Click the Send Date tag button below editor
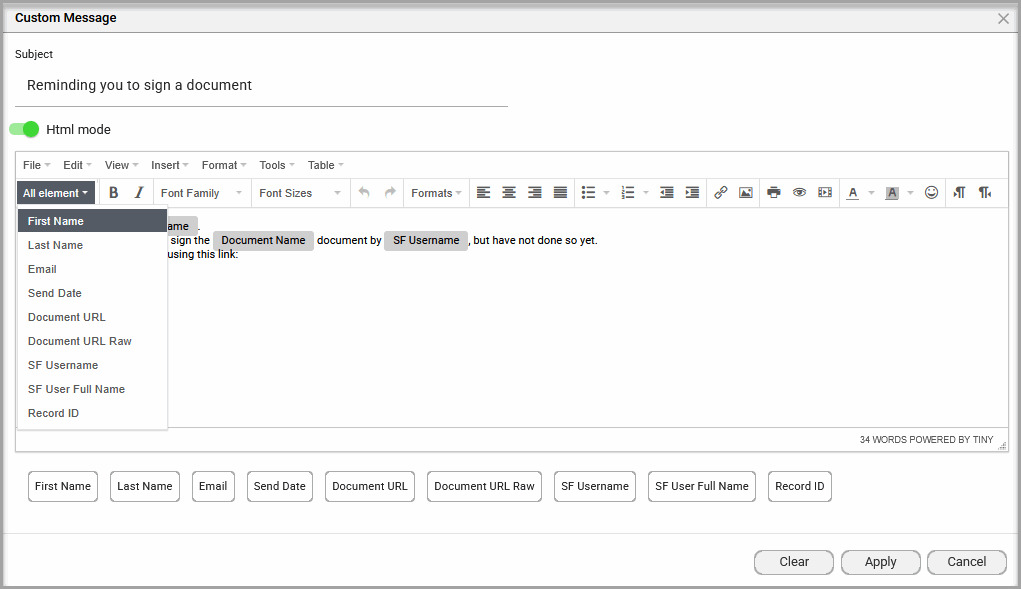Screen dimensions: 1021x589 (279, 486)
